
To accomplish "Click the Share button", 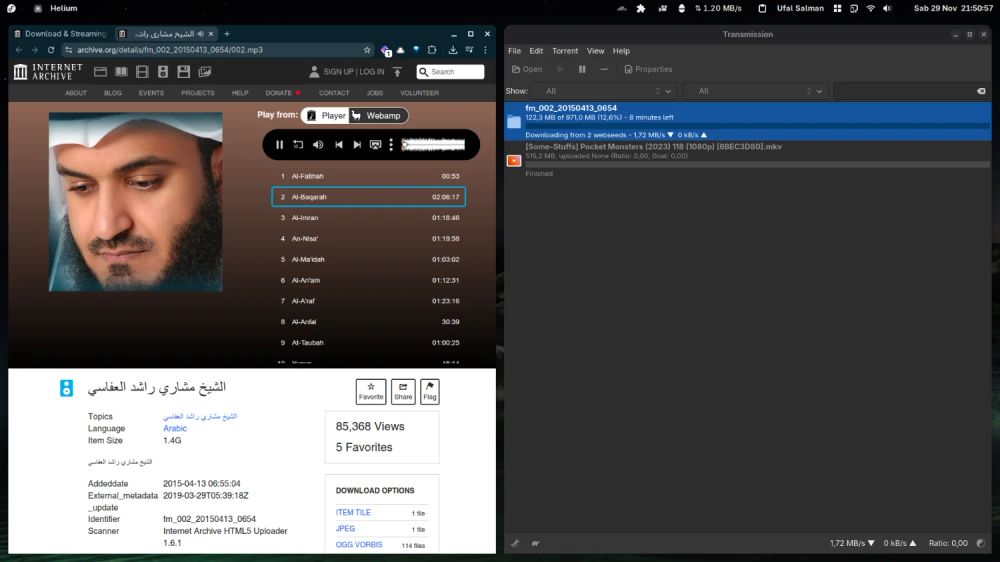I will 403,391.
